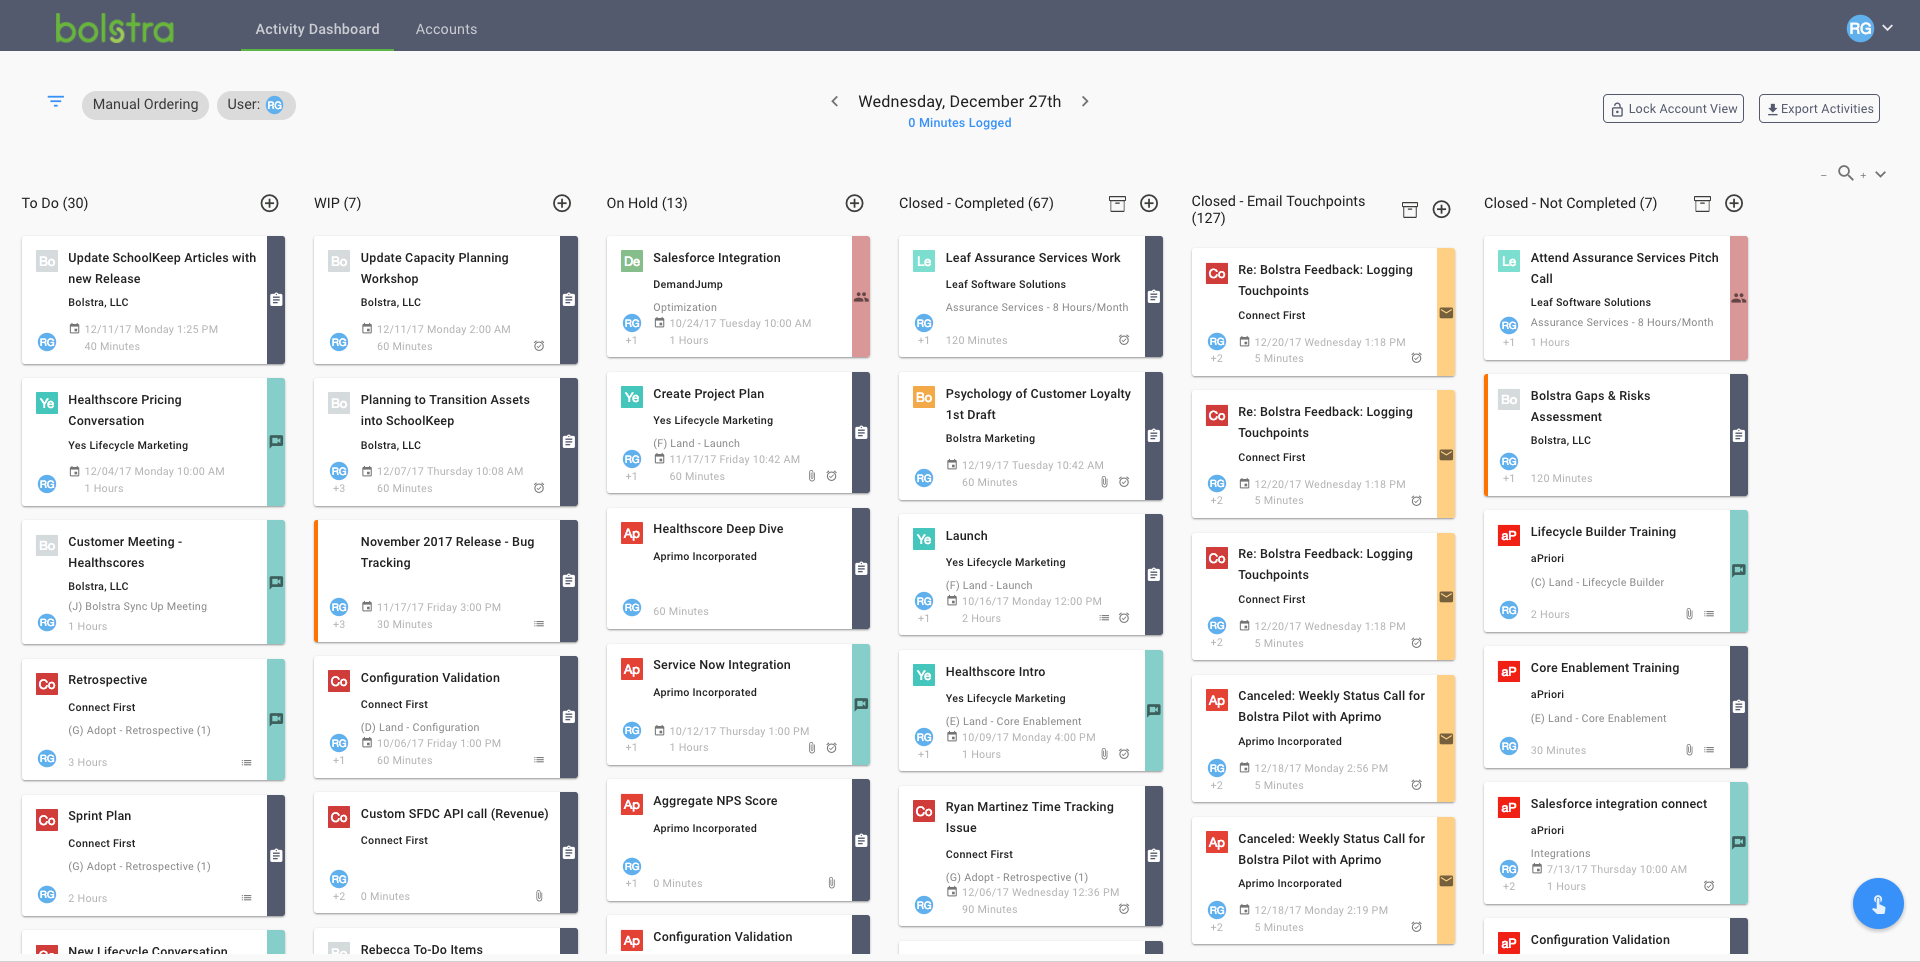Add activity to To Do column
This screenshot has height=962, width=1920.
pos(269,203)
